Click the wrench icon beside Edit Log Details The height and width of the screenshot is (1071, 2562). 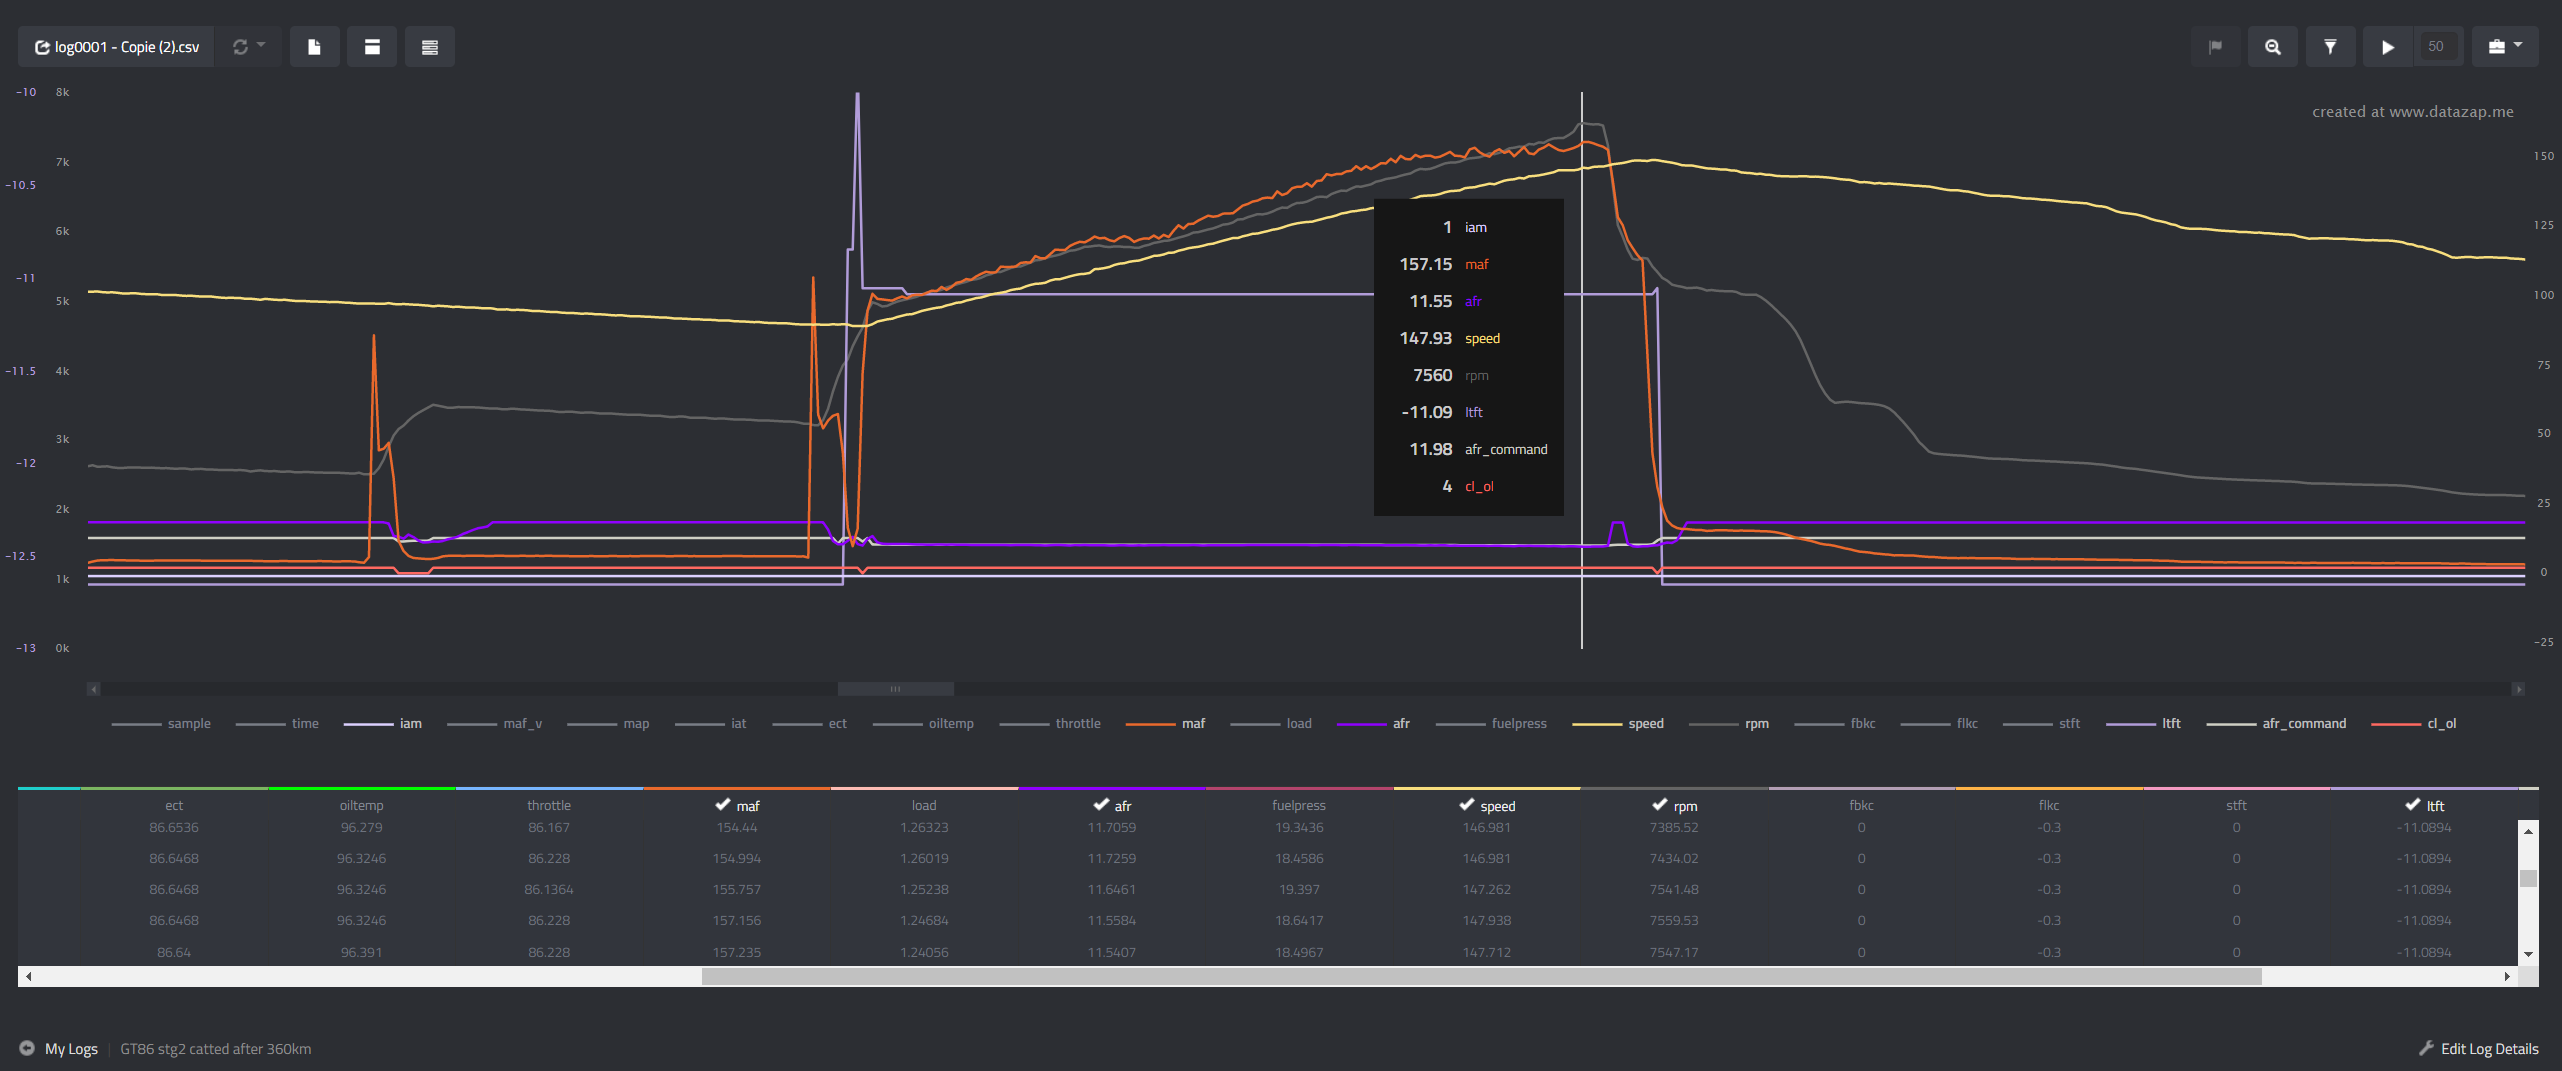[x=2426, y=1048]
